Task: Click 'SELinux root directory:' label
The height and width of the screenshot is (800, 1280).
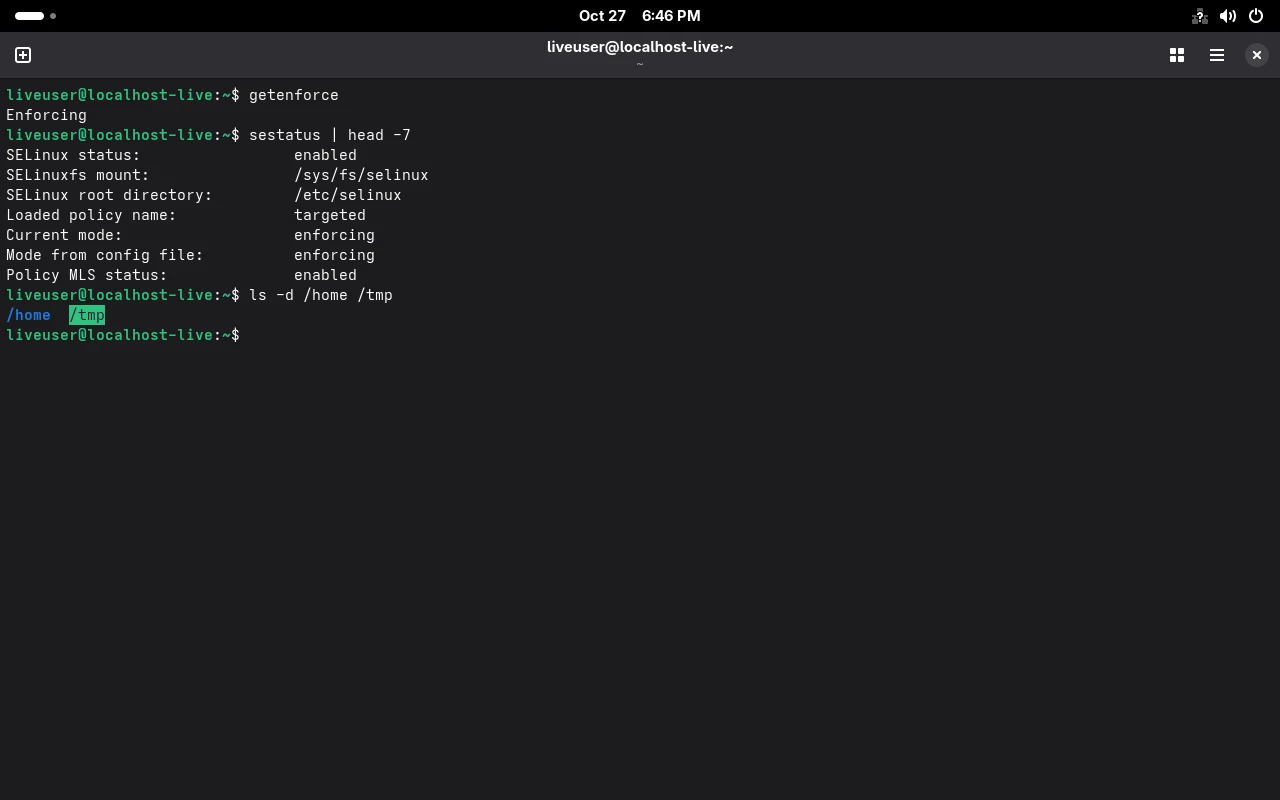Action: tap(109, 195)
